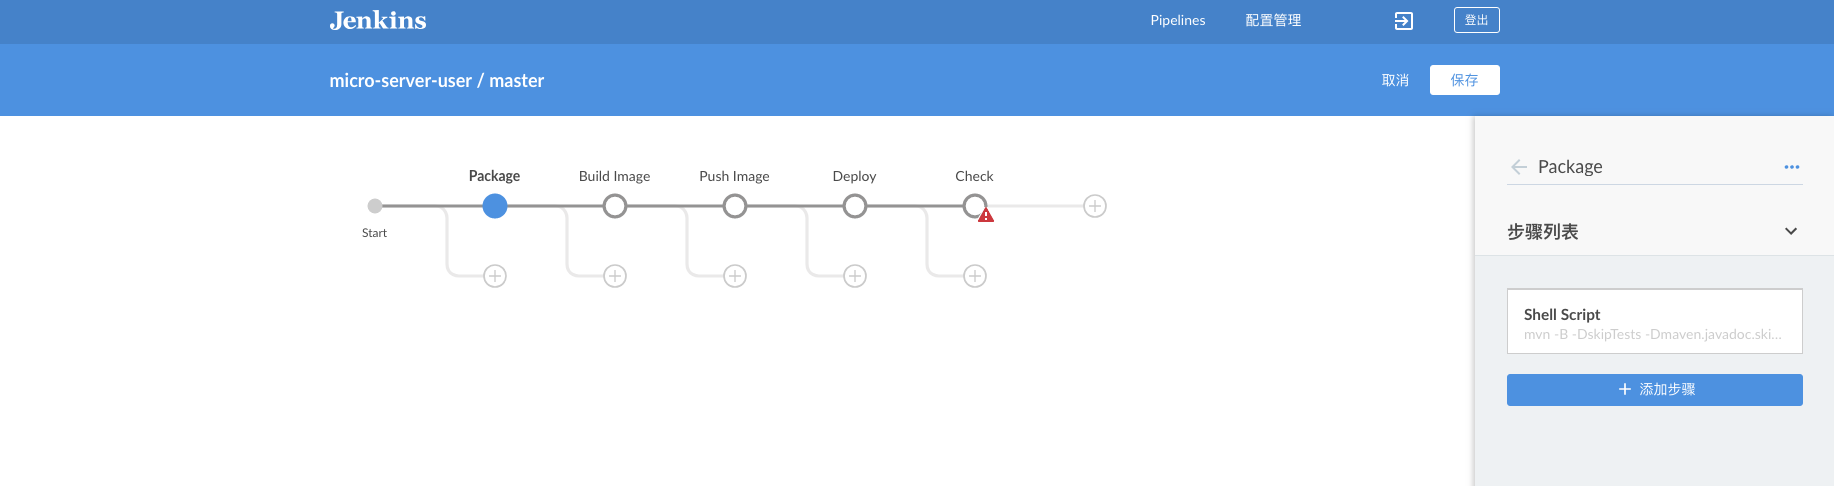Open the Shell Script step entry
The width and height of the screenshot is (1834, 486).
tap(1654, 322)
